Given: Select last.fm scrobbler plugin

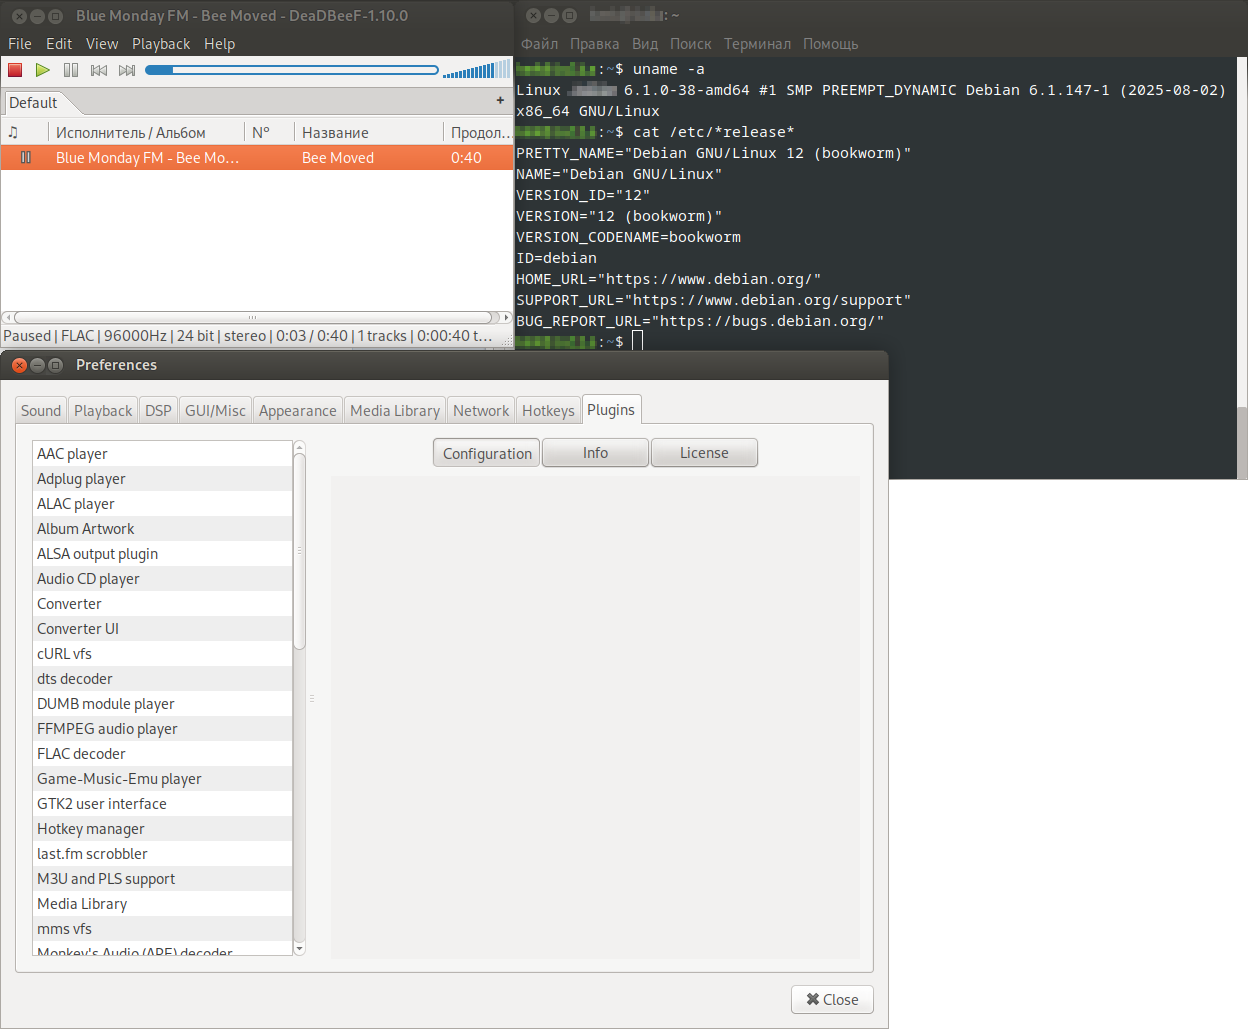Looking at the screenshot, I should point(92,854).
